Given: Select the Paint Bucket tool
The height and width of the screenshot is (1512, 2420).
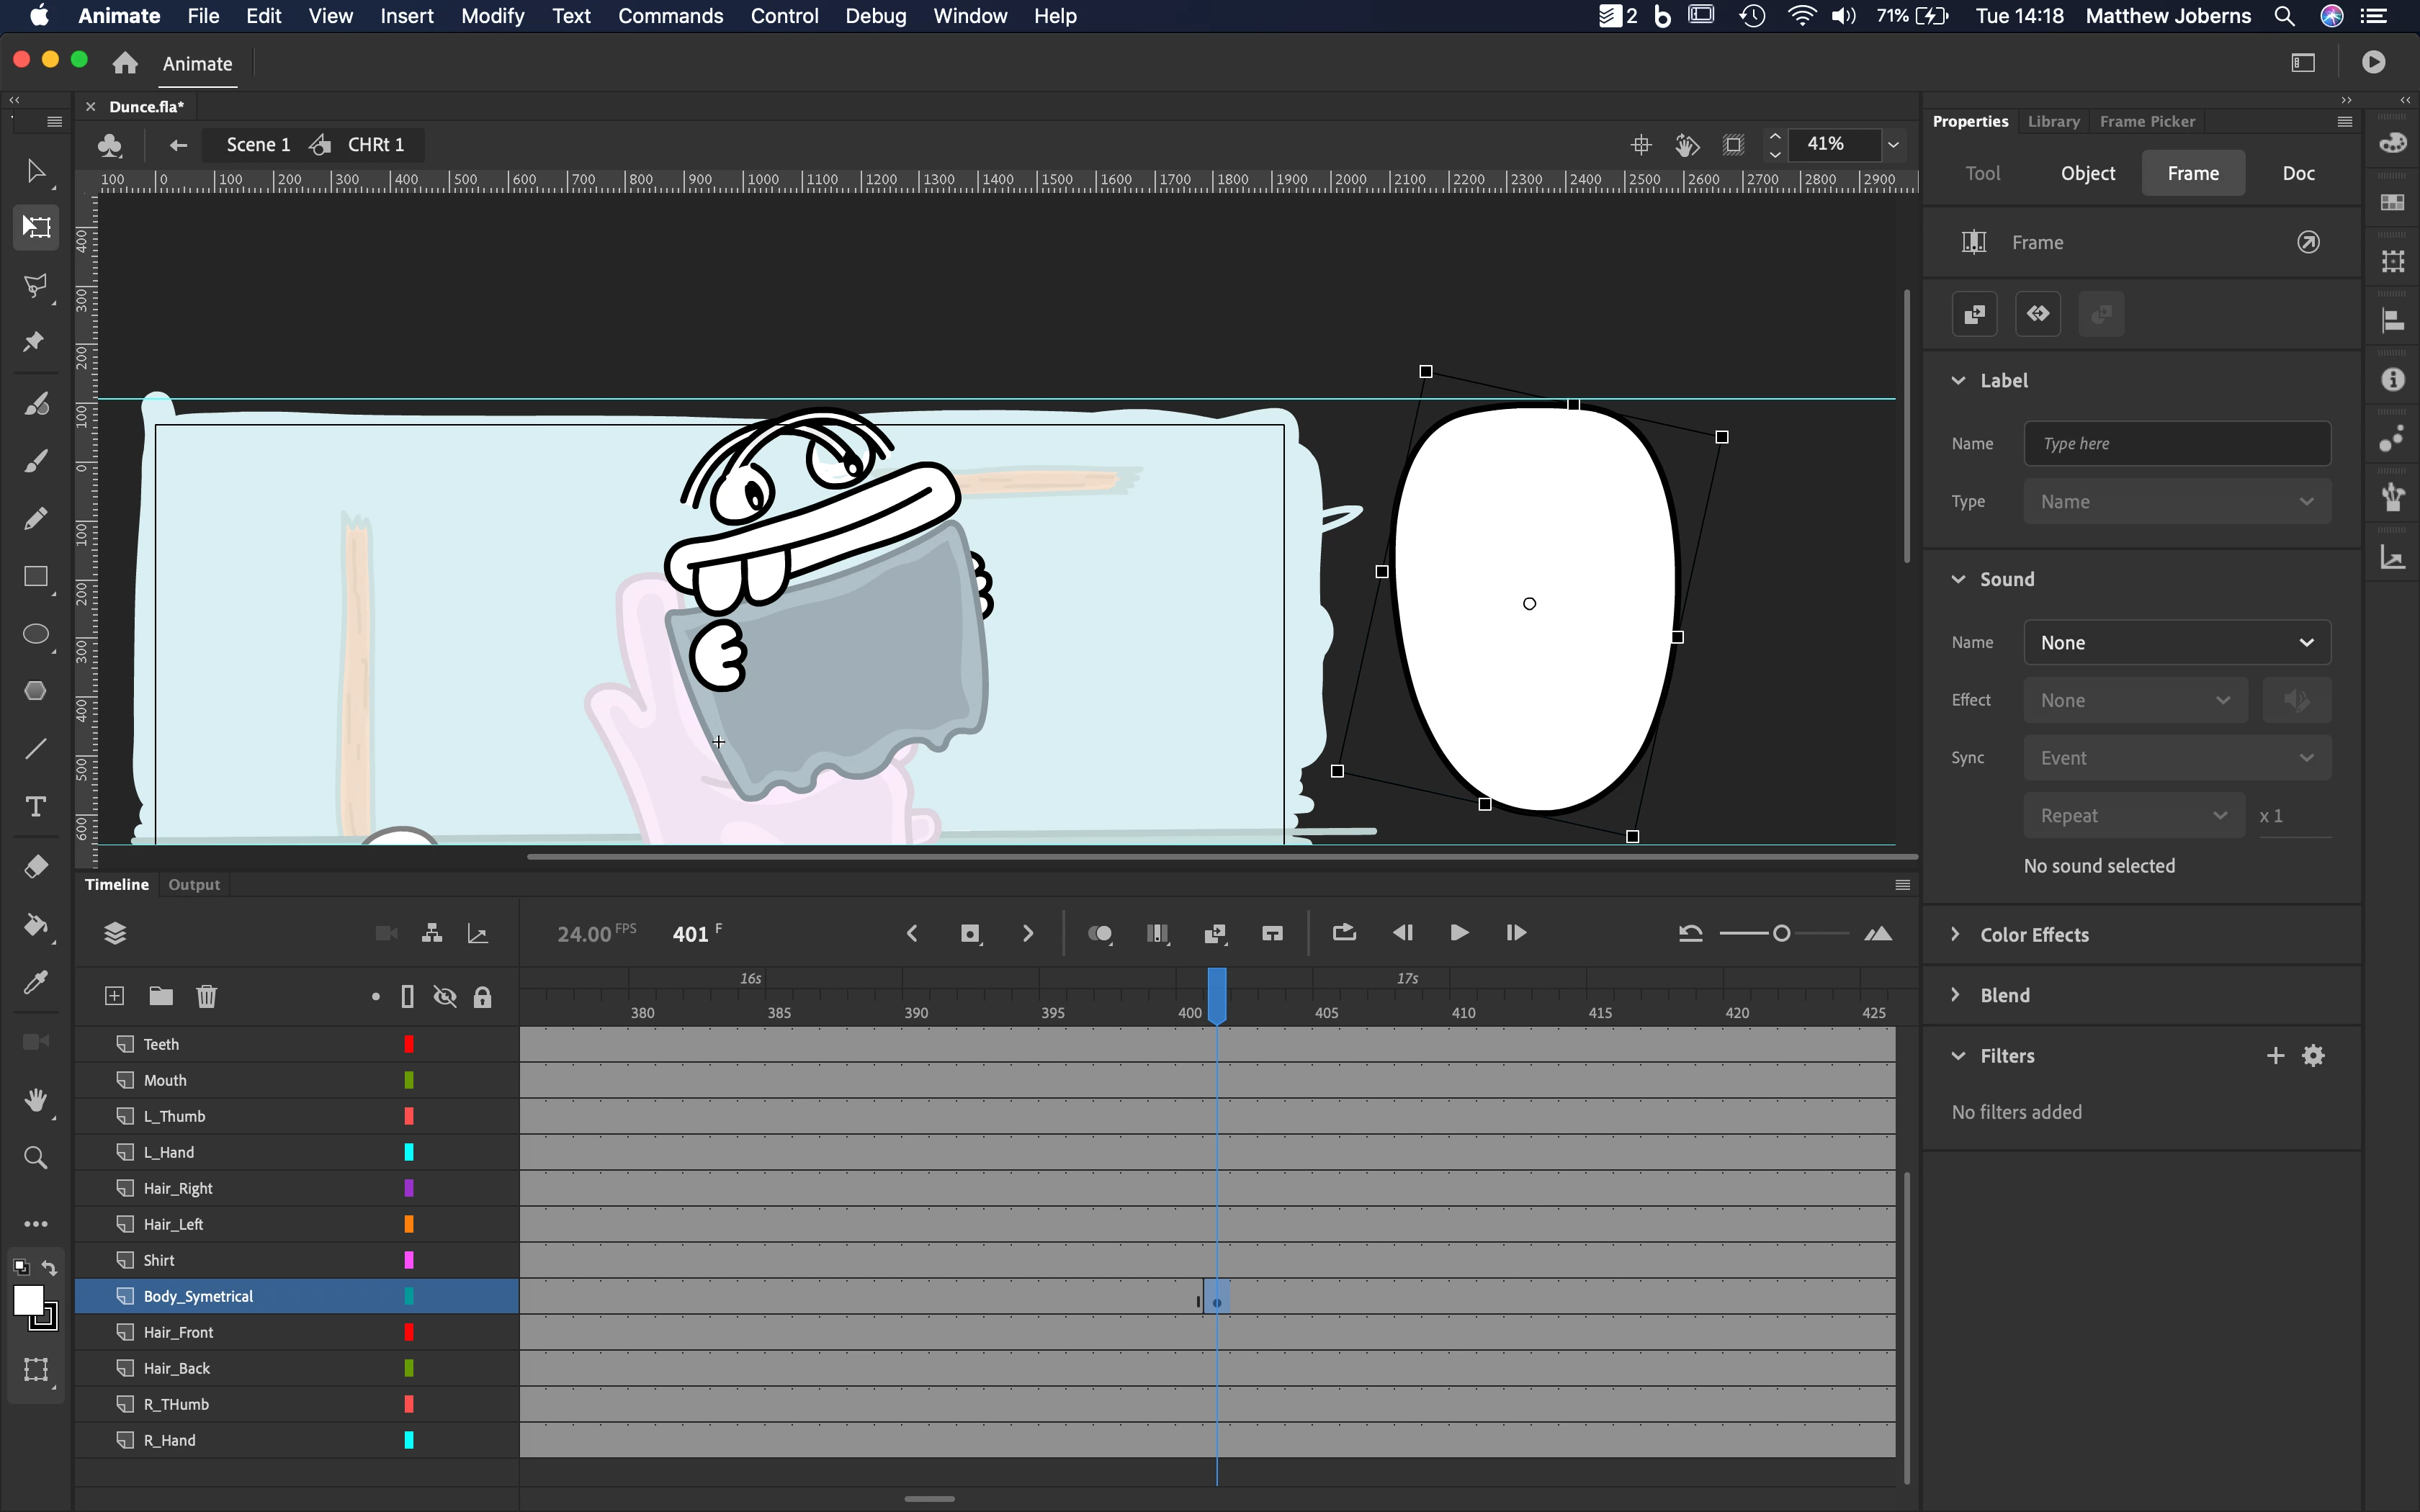Looking at the screenshot, I should (x=36, y=925).
